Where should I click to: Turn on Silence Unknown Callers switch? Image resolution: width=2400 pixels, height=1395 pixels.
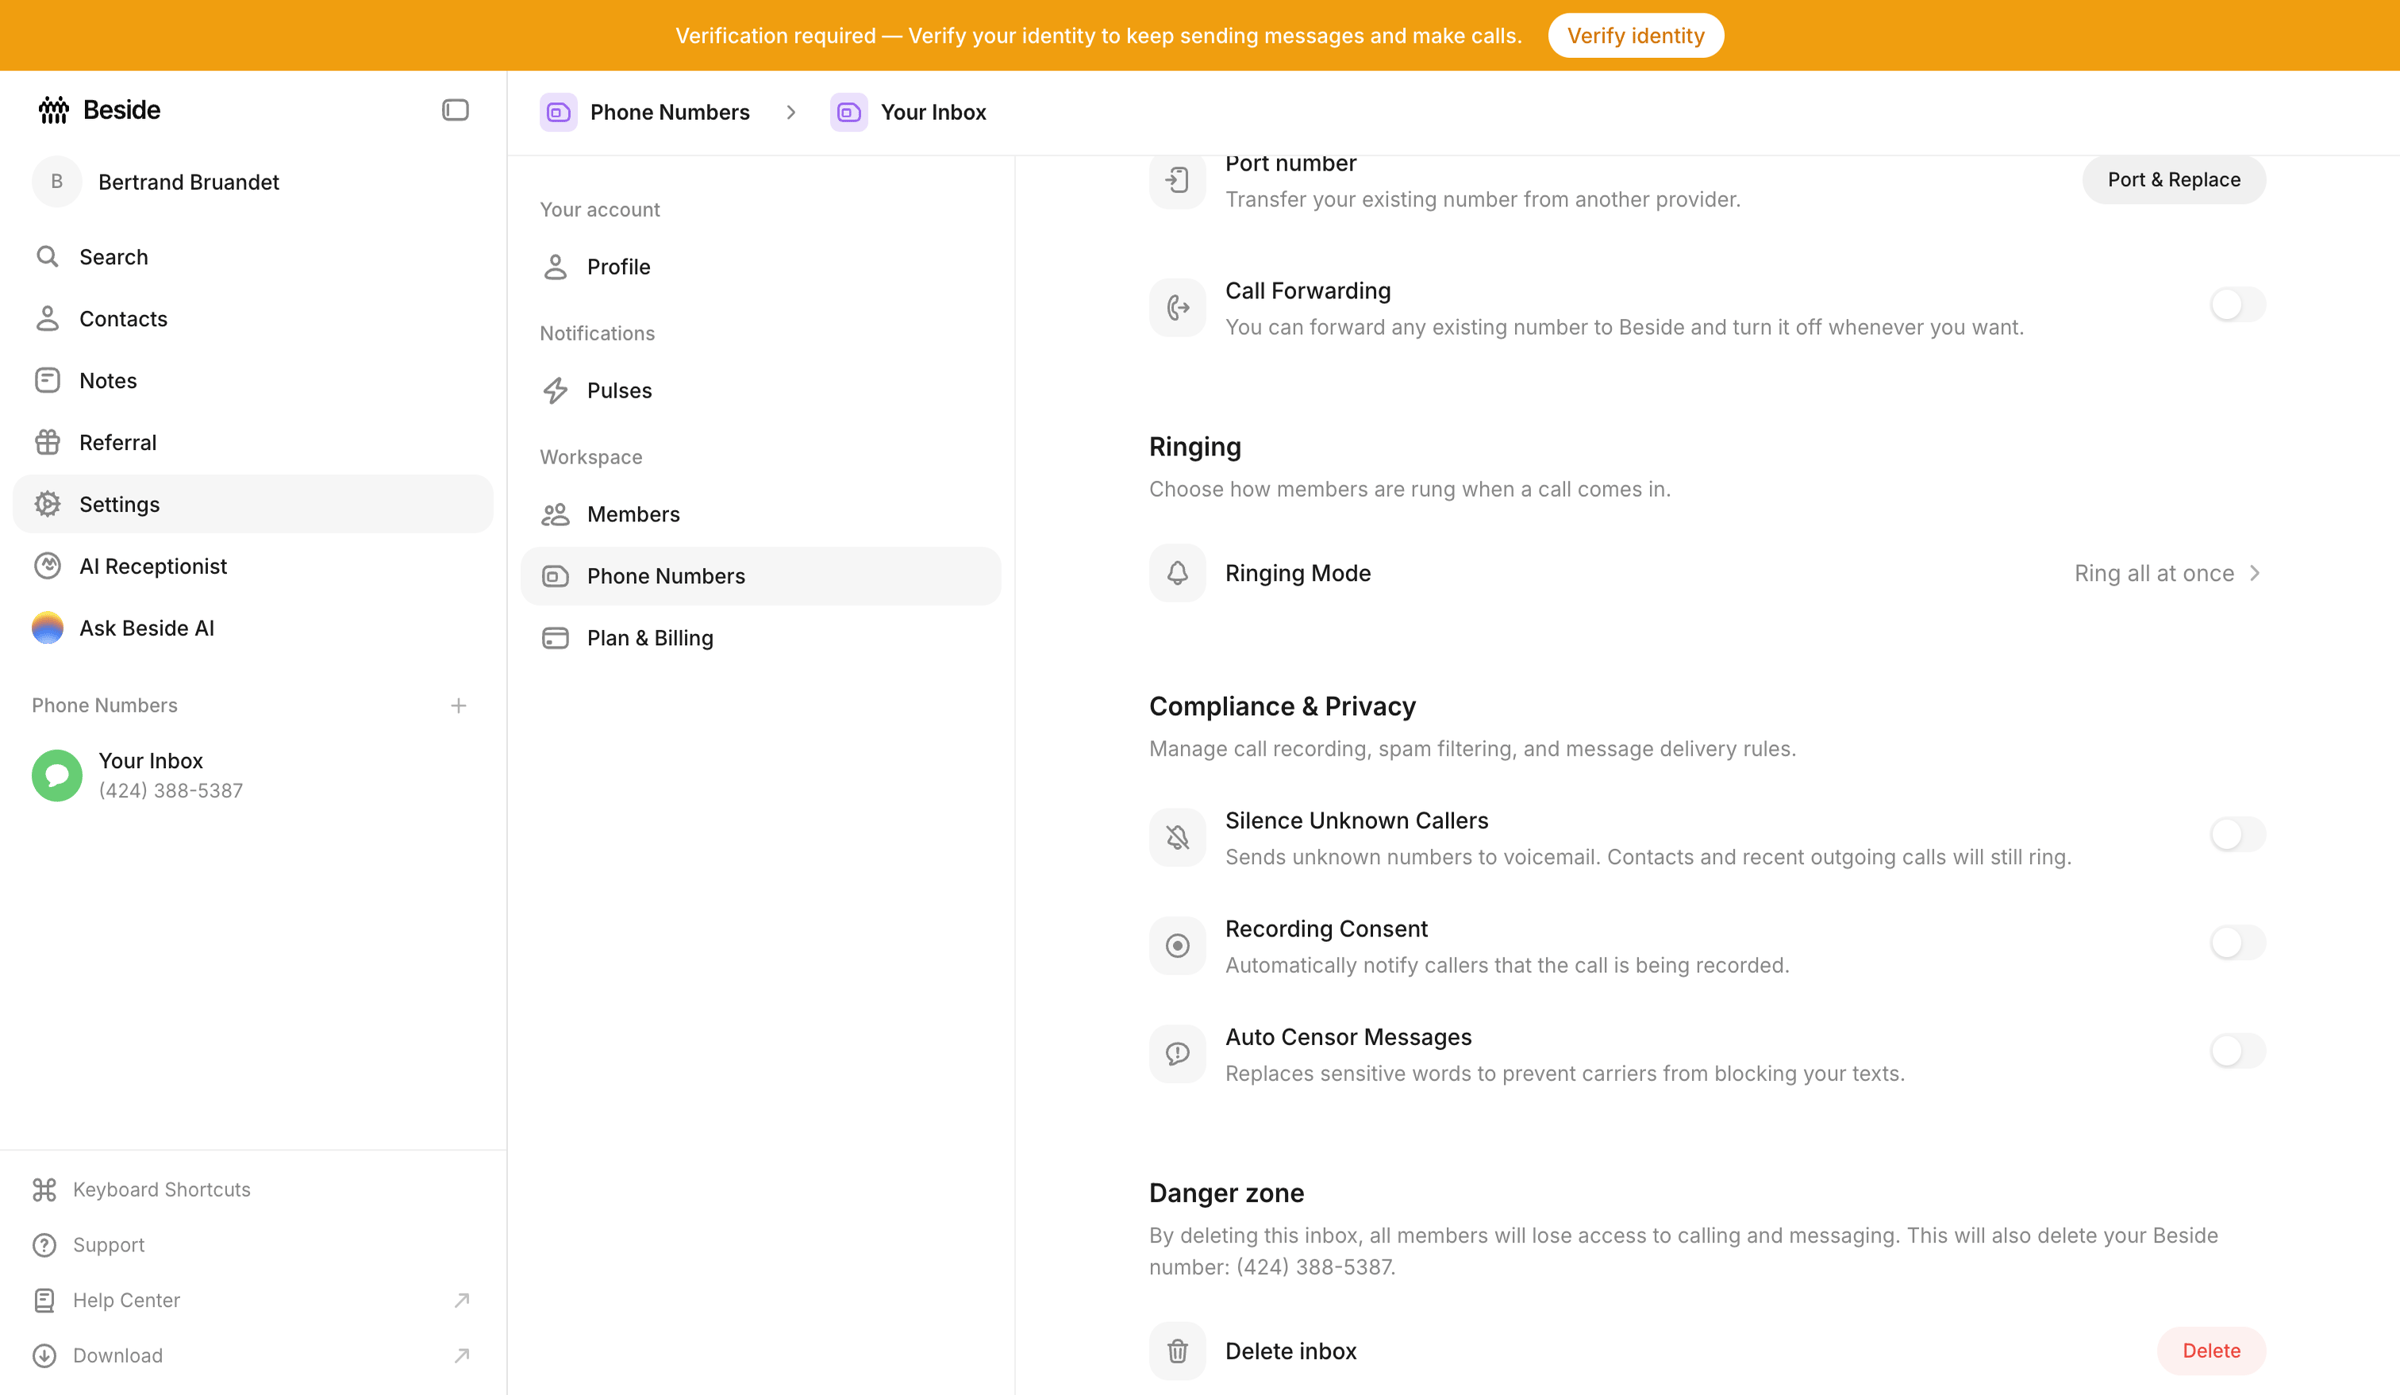(2237, 835)
